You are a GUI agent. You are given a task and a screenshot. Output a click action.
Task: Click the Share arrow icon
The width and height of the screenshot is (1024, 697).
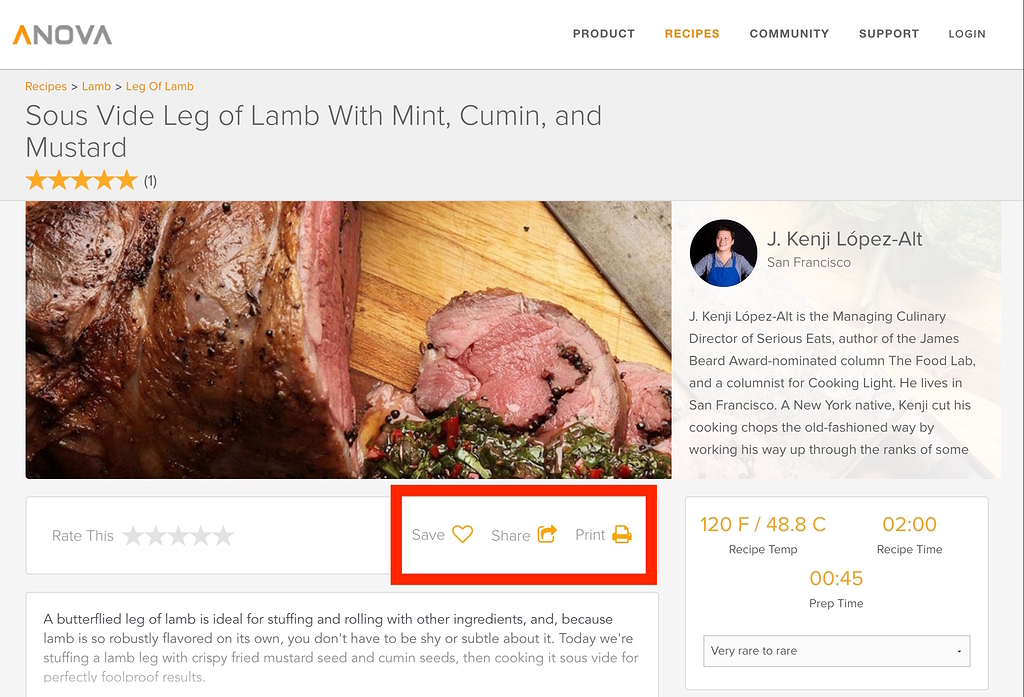[547, 534]
